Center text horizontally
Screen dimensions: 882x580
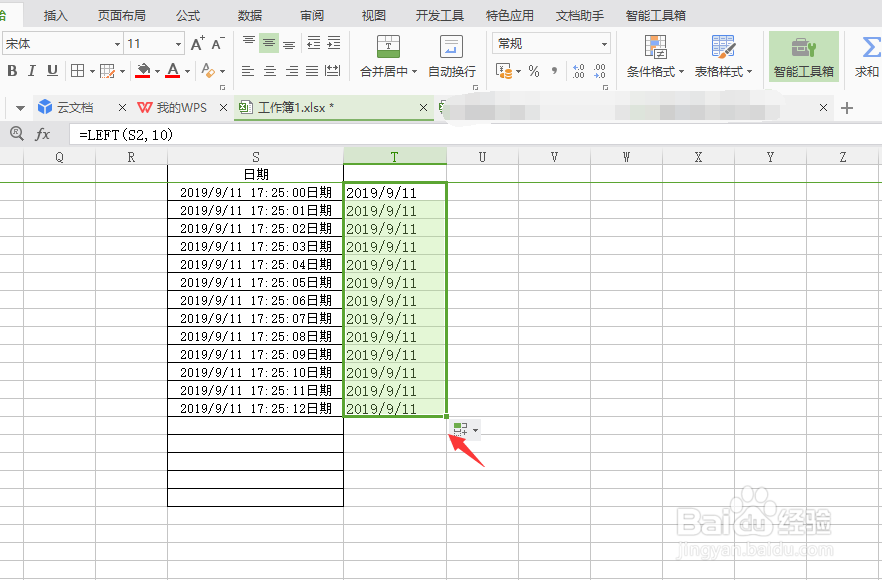pyautogui.click(x=270, y=71)
